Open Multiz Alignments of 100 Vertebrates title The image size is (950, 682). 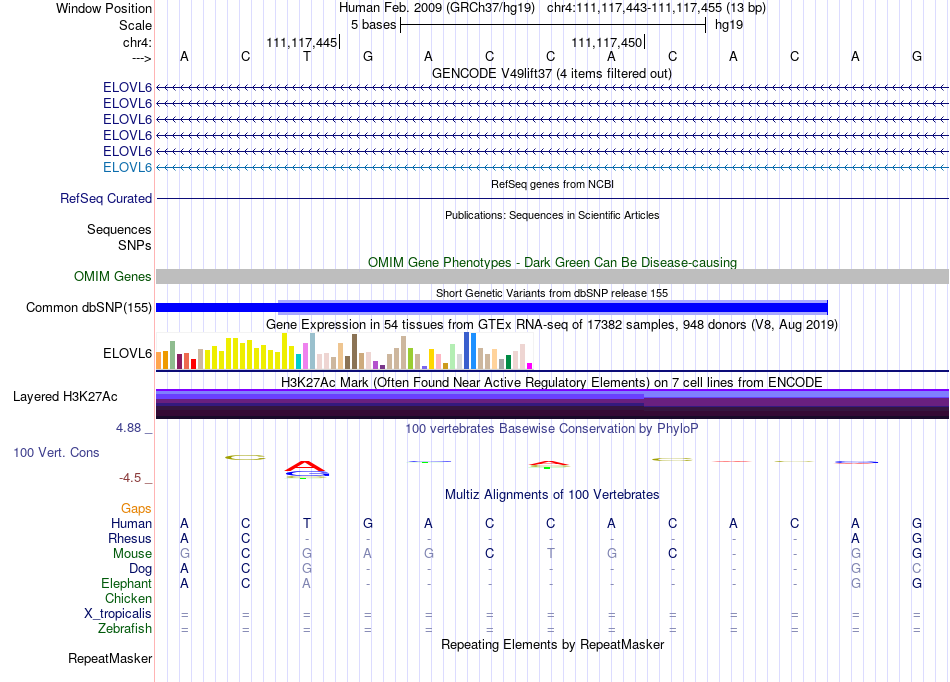(x=552, y=494)
